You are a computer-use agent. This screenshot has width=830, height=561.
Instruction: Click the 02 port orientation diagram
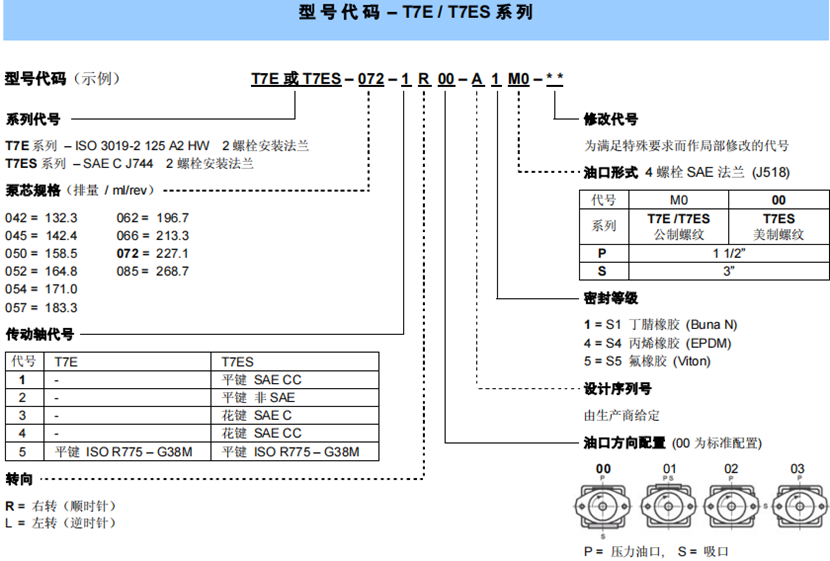(x=734, y=506)
